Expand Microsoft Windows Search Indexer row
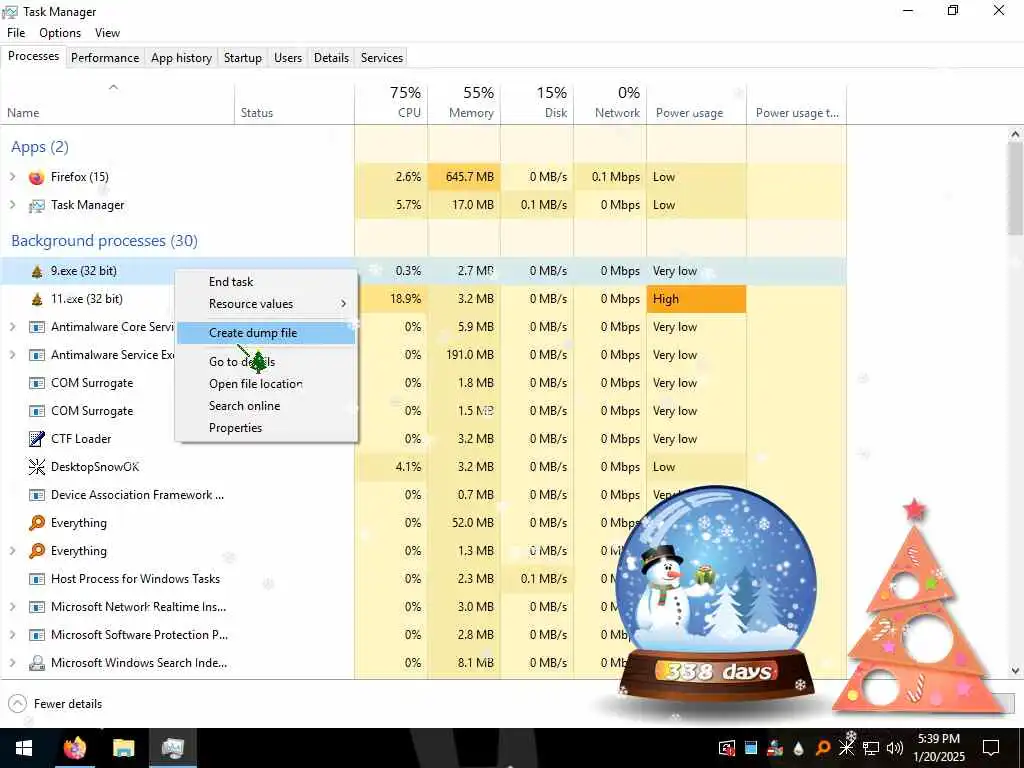 12,664
